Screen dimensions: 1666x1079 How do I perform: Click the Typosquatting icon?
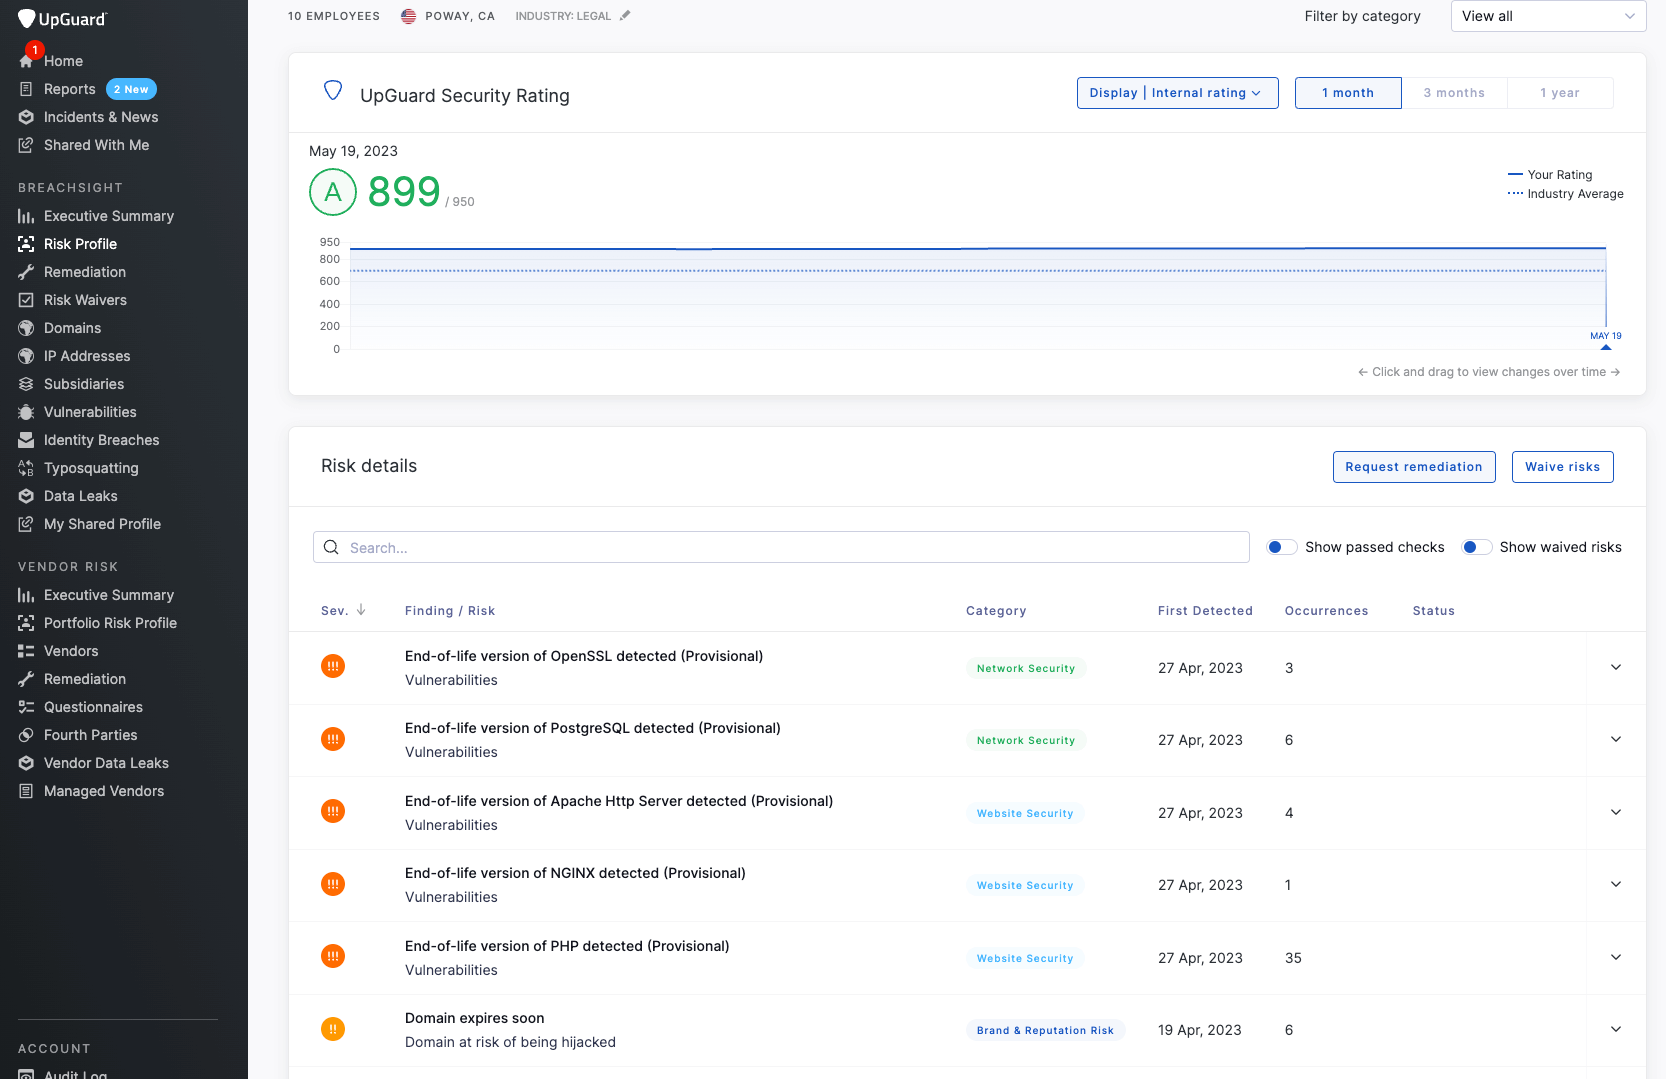26,468
